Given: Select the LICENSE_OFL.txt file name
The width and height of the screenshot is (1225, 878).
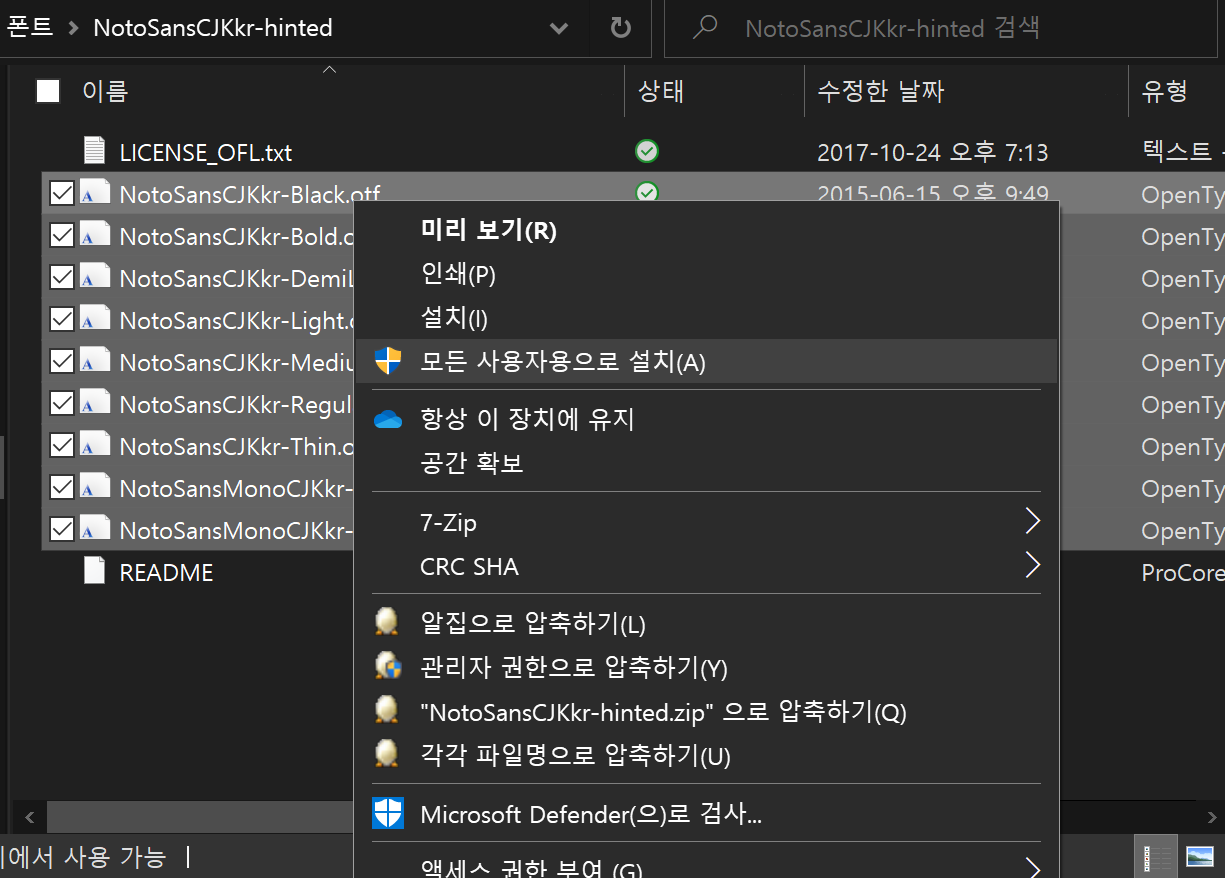Looking at the screenshot, I should pos(206,153).
